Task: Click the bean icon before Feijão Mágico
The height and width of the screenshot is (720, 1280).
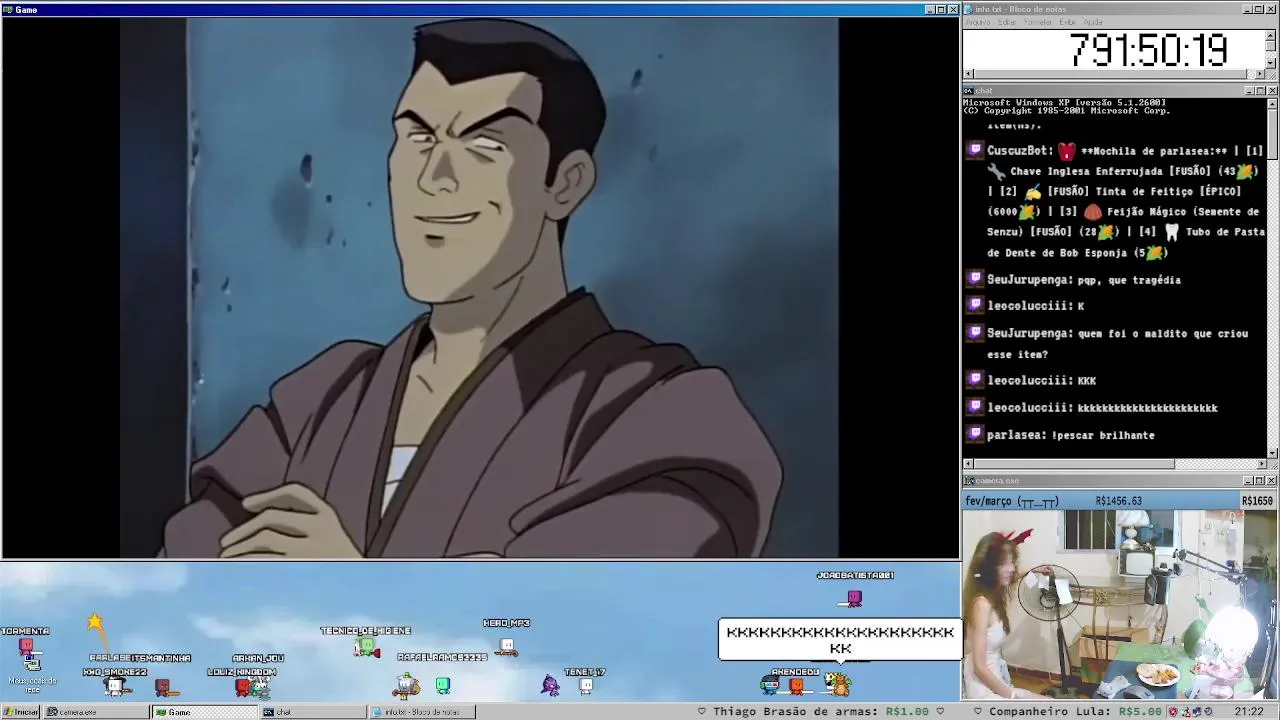Action: (1093, 212)
